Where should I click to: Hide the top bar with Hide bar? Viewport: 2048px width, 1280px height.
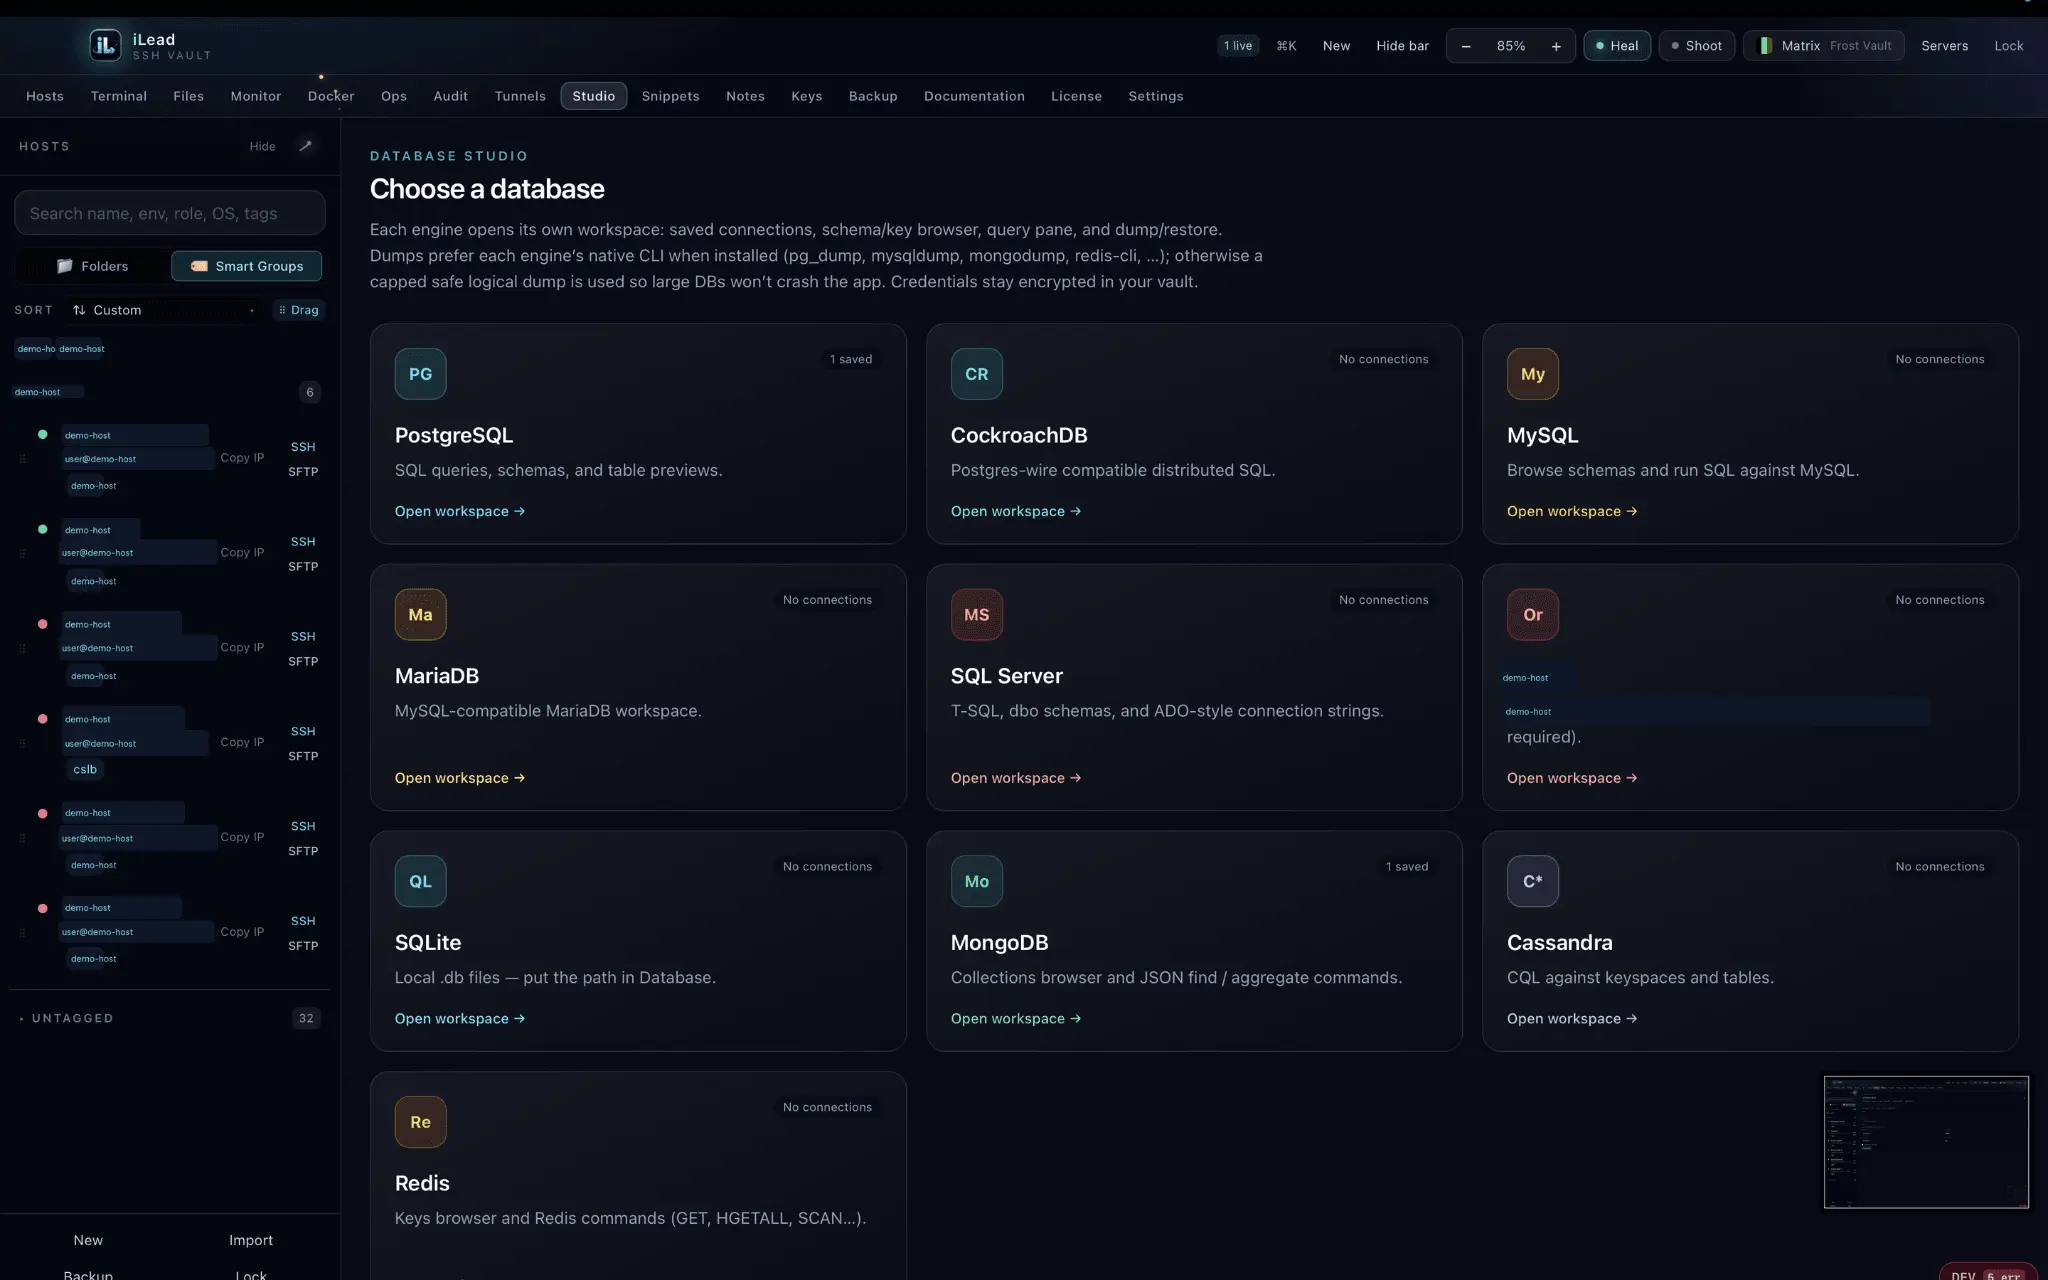[1402, 46]
